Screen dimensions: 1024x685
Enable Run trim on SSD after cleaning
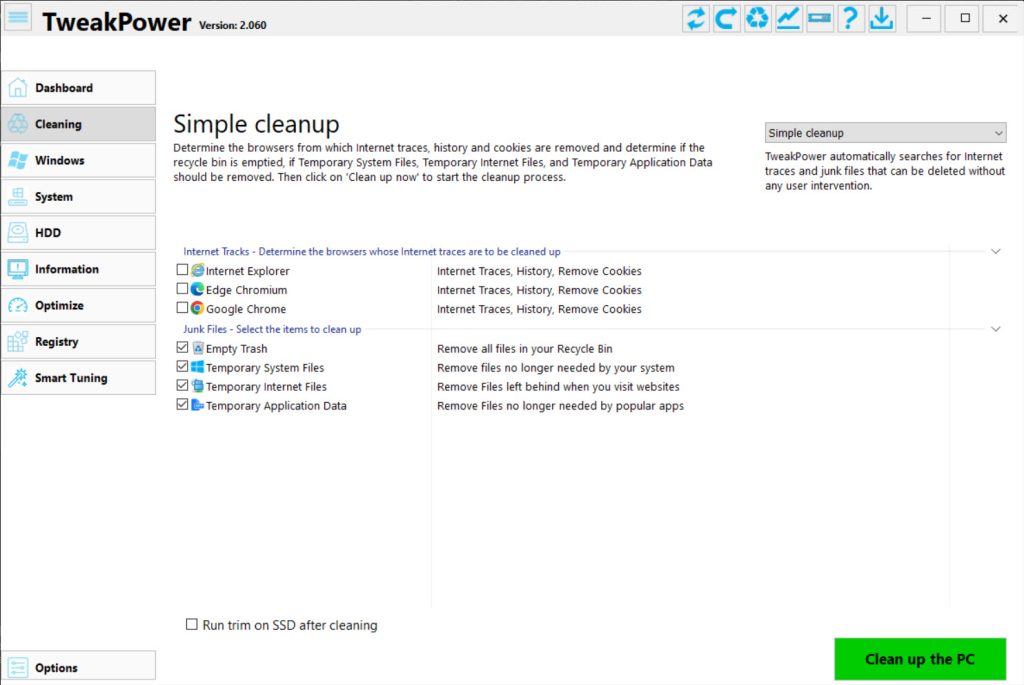pos(191,624)
